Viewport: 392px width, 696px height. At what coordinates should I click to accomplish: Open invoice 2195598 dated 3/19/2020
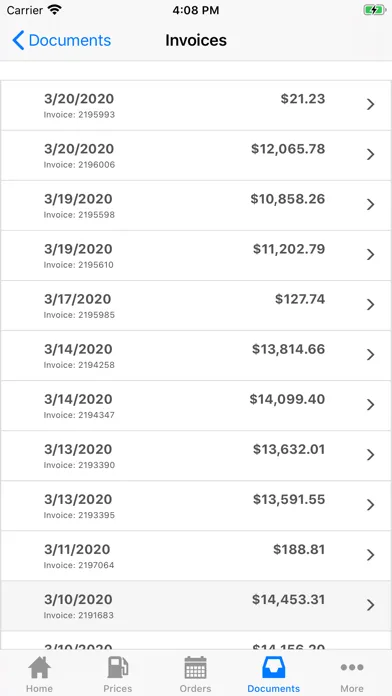pos(196,206)
